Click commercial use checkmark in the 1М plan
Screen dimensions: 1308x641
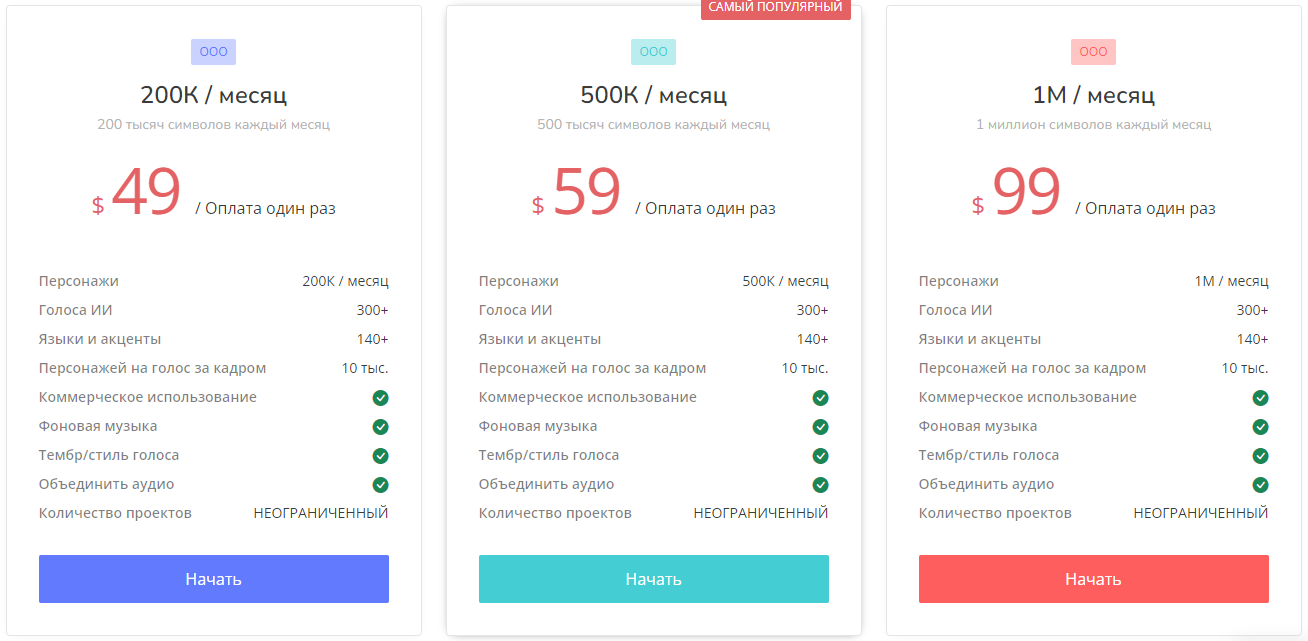click(1260, 398)
